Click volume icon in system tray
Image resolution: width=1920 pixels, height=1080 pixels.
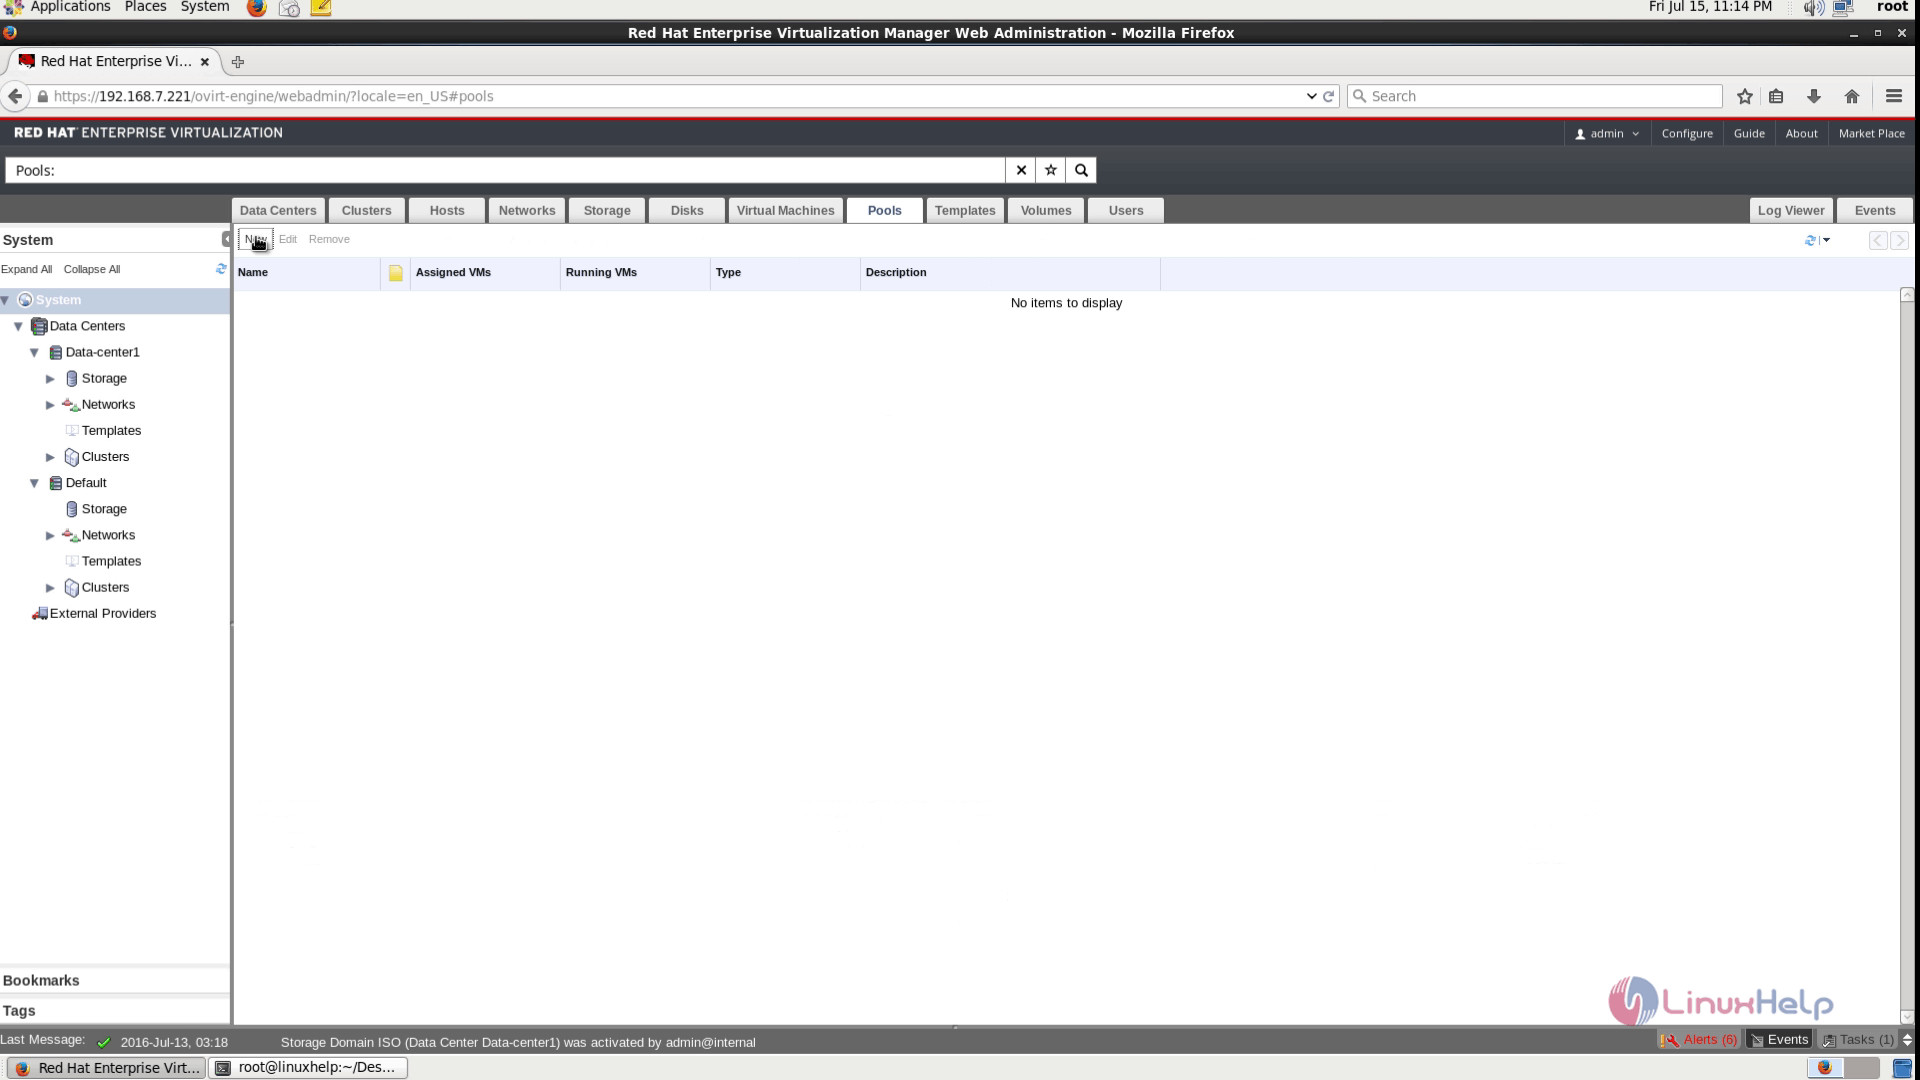[1813, 8]
